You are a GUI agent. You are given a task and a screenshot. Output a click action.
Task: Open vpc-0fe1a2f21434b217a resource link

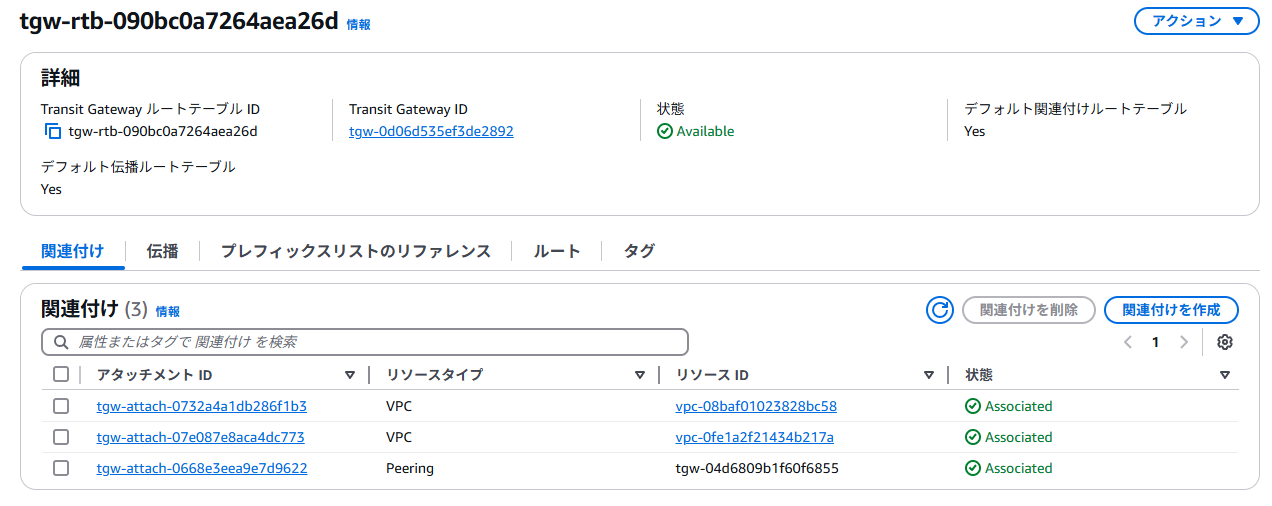(755, 437)
